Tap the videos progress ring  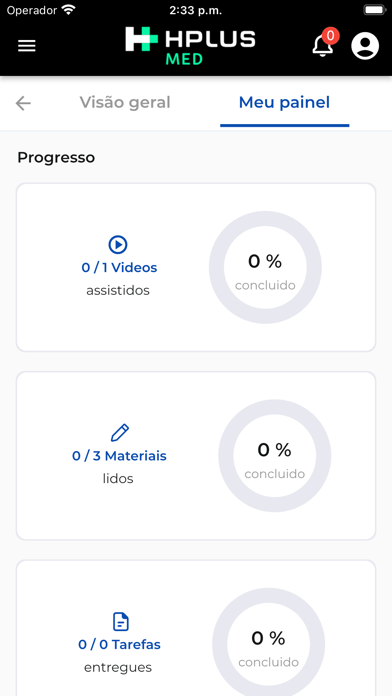(x=265, y=267)
